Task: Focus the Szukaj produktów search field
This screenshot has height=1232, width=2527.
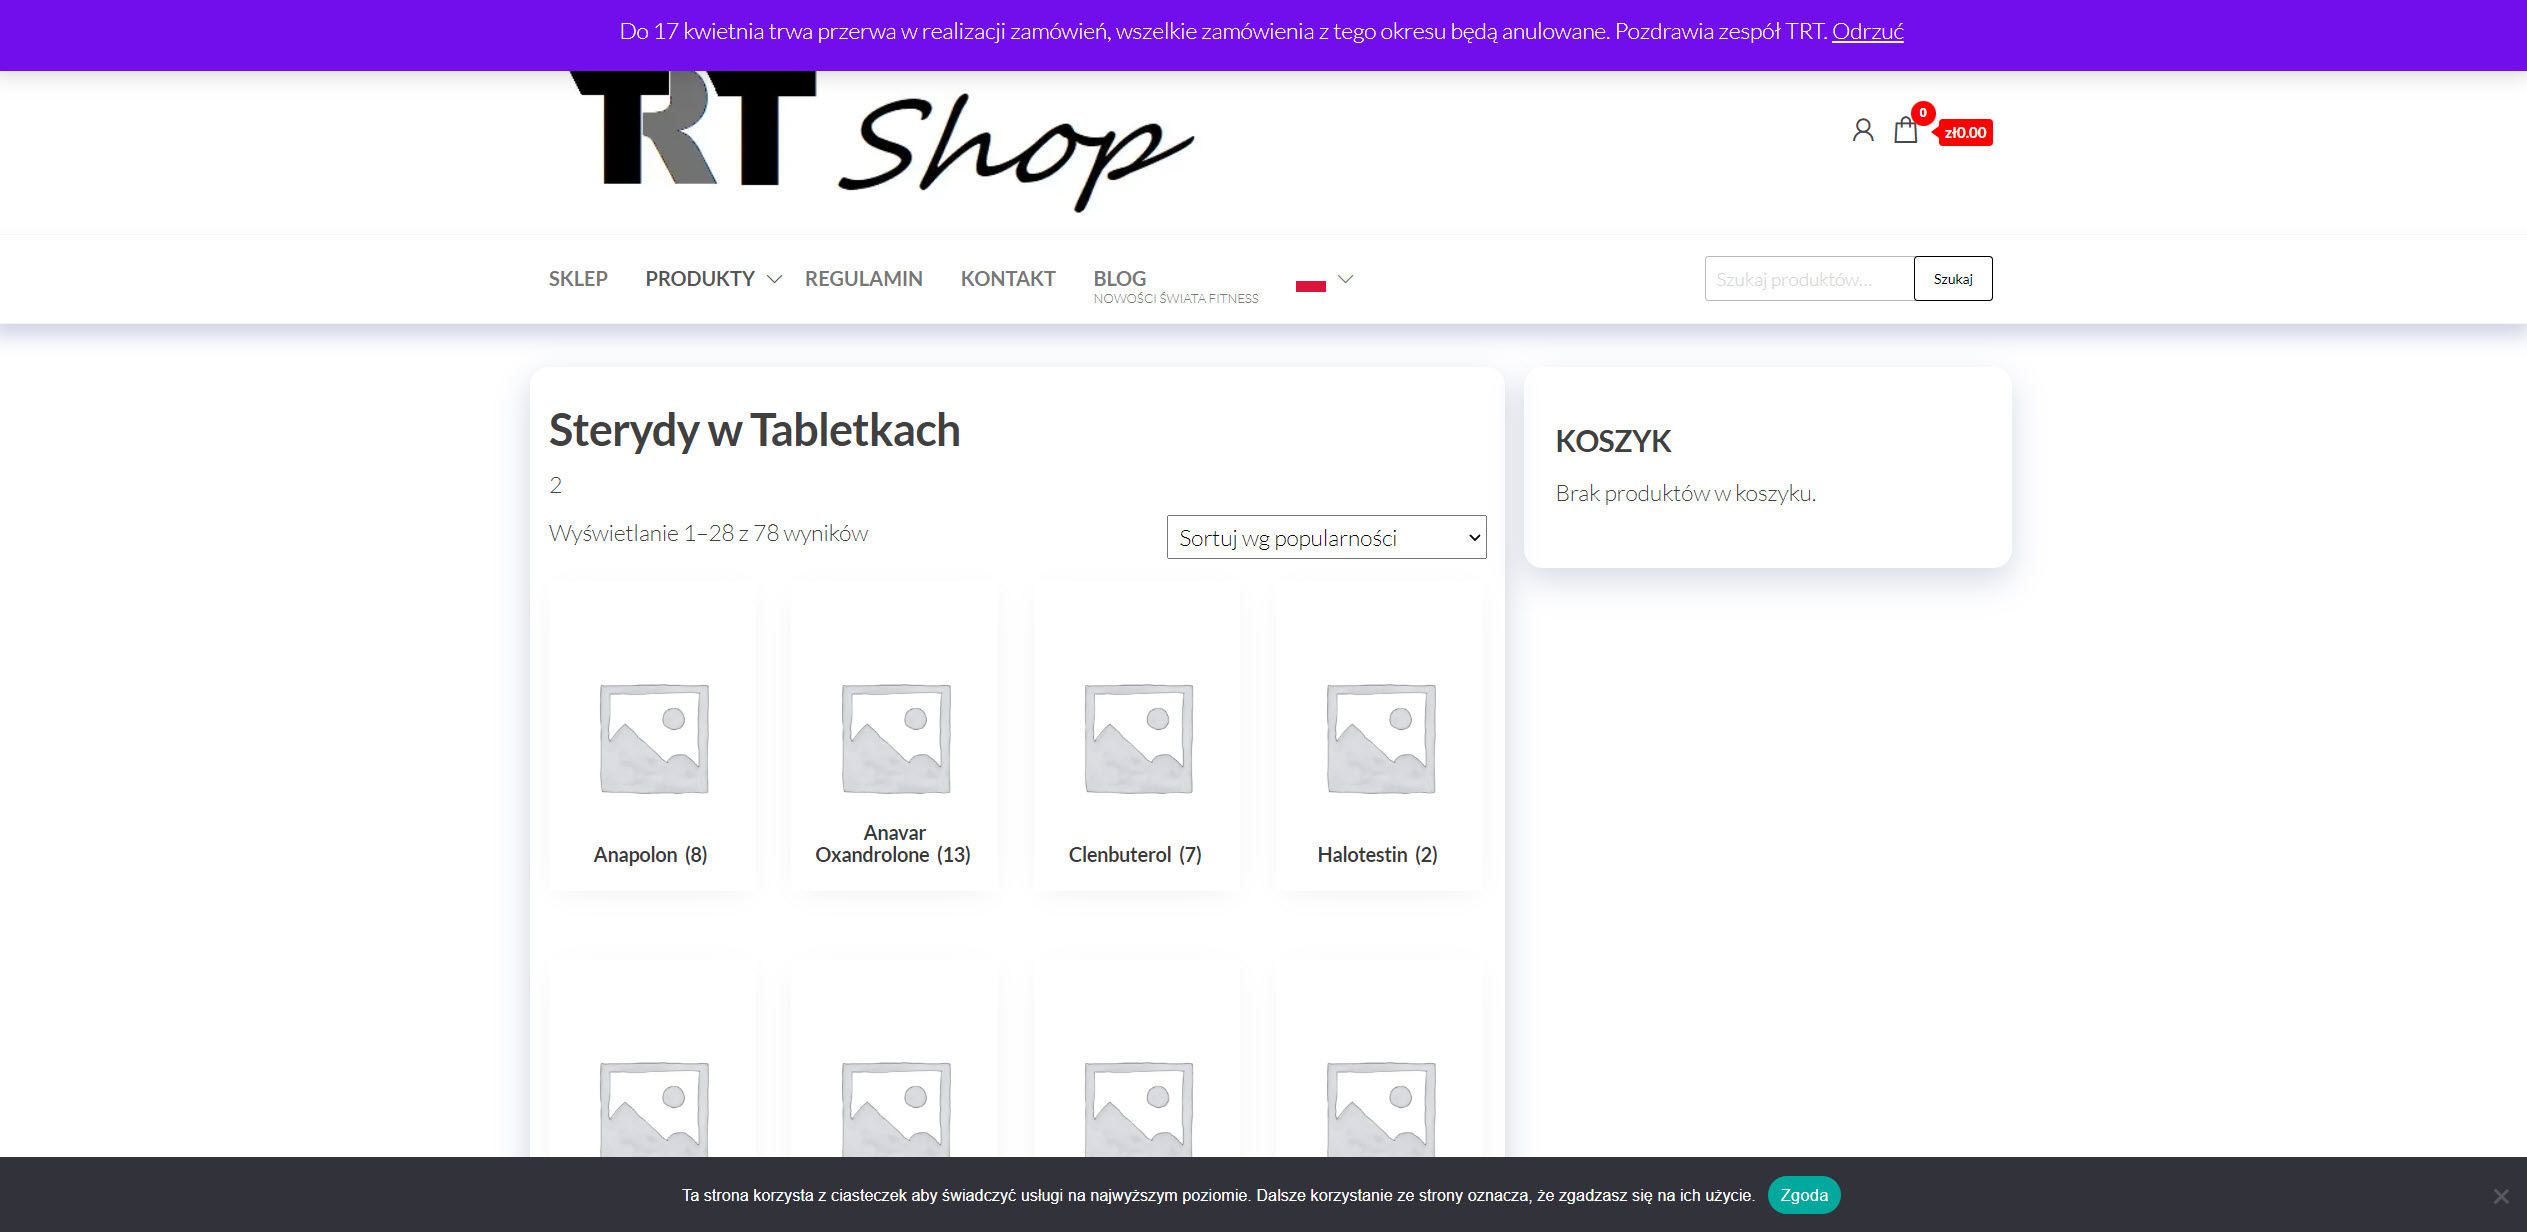Action: (1807, 279)
